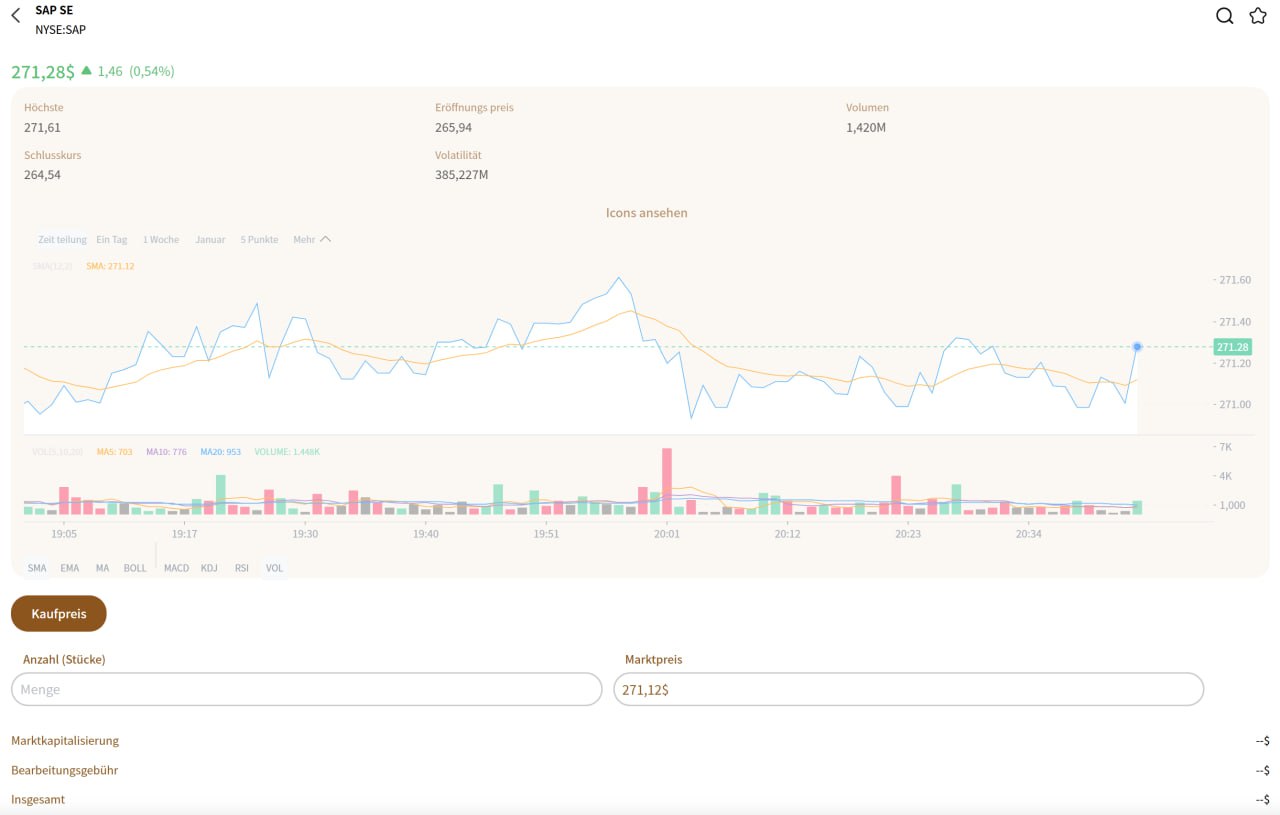The width and height of the screenshot is (1280, 815).
Task: Switch to the 1 Woche timeframe
Action: pos(161,240)
